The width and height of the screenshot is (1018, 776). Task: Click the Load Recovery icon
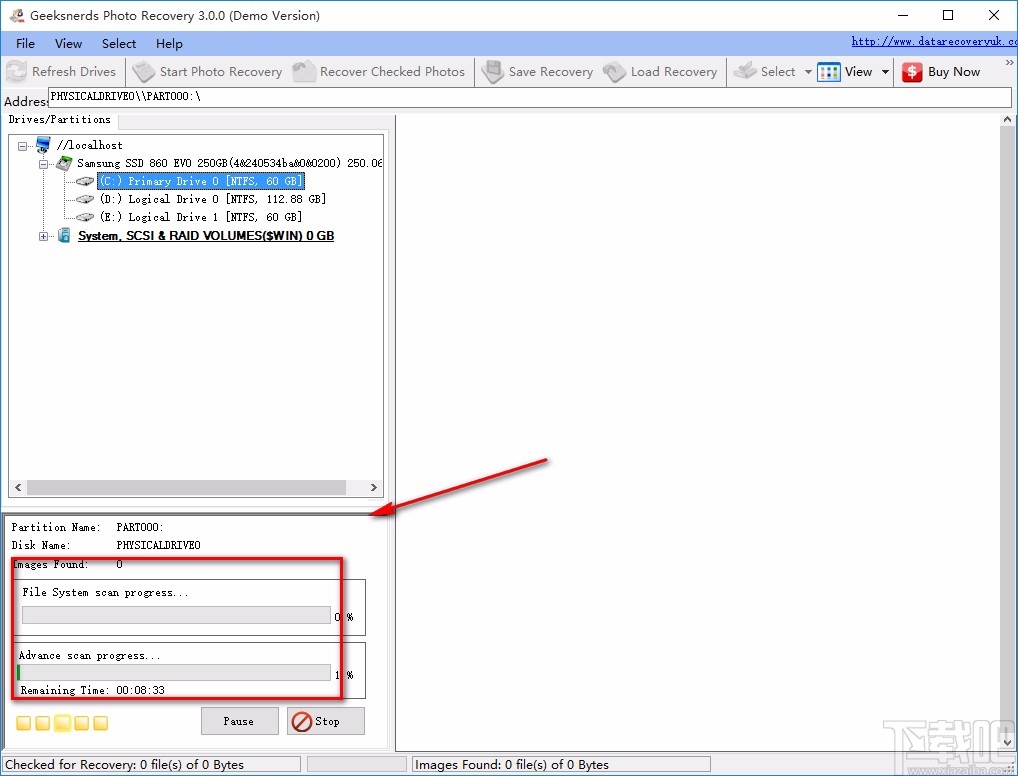coord(614,71)
